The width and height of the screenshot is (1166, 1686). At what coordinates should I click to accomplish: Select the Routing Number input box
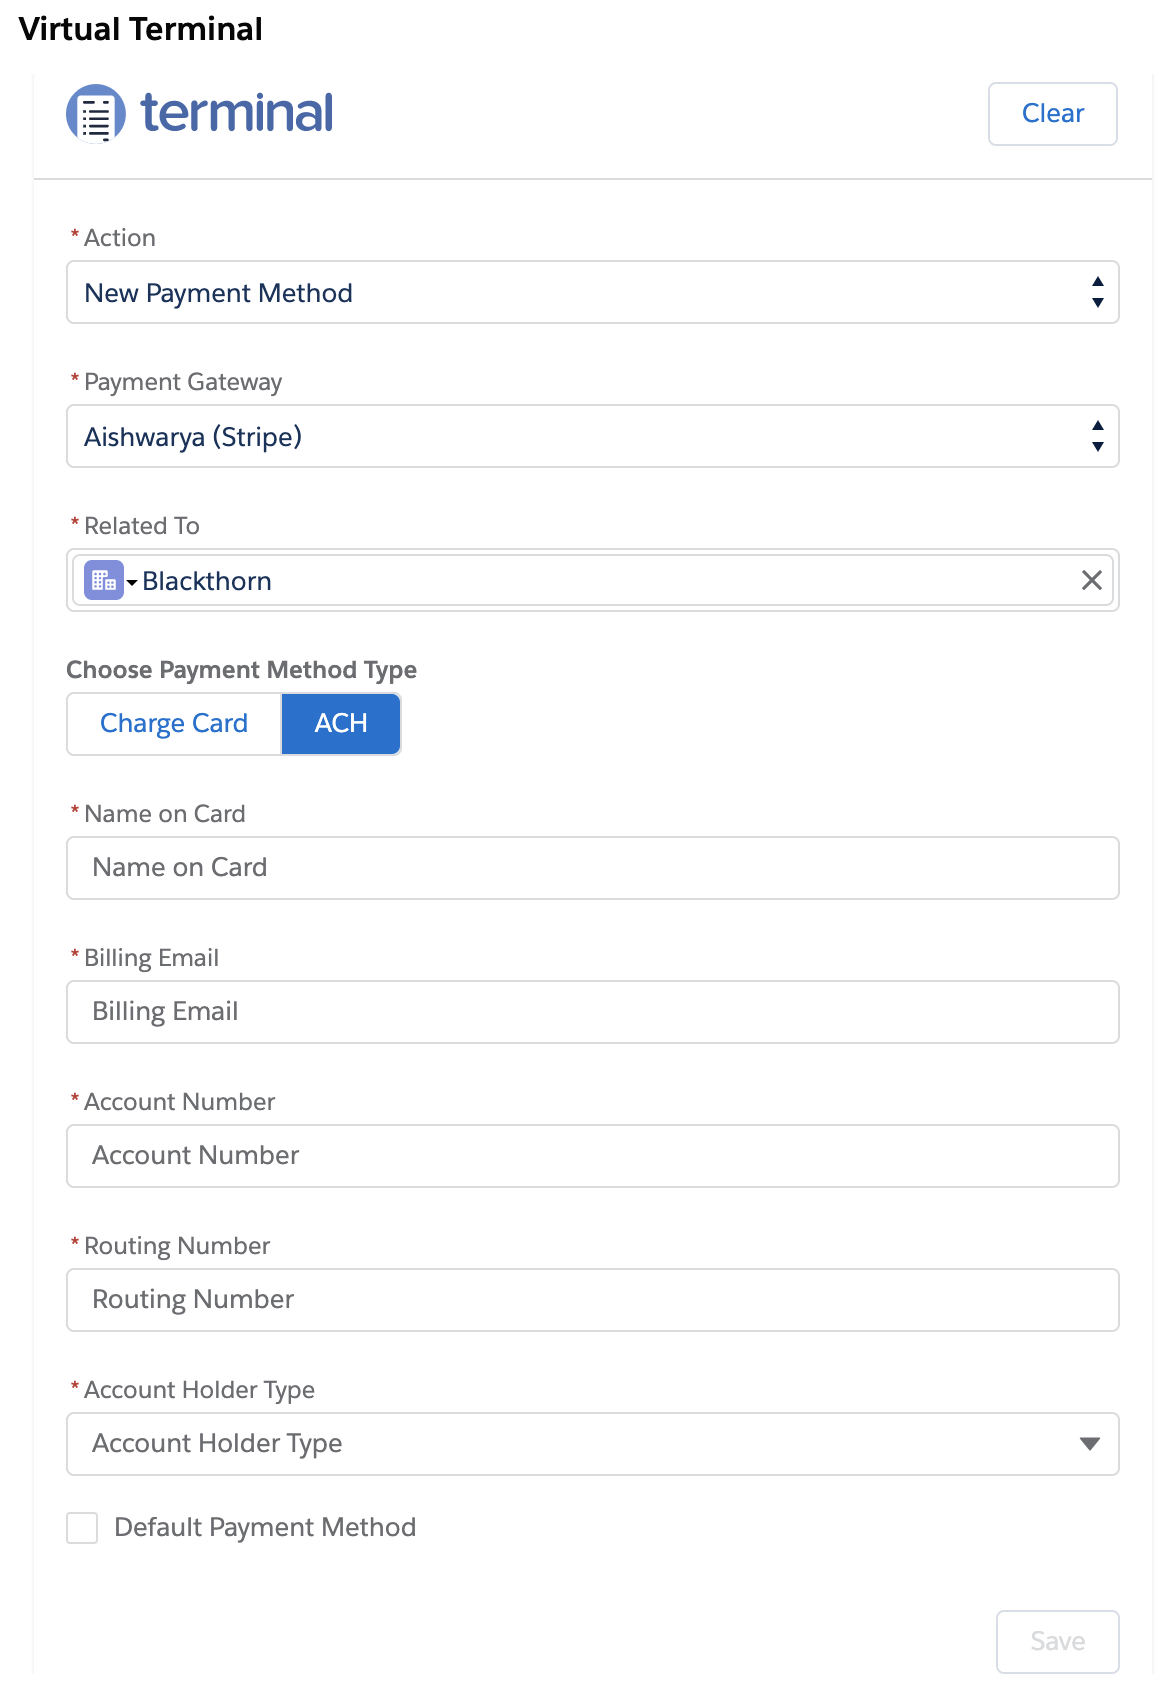593,1300
